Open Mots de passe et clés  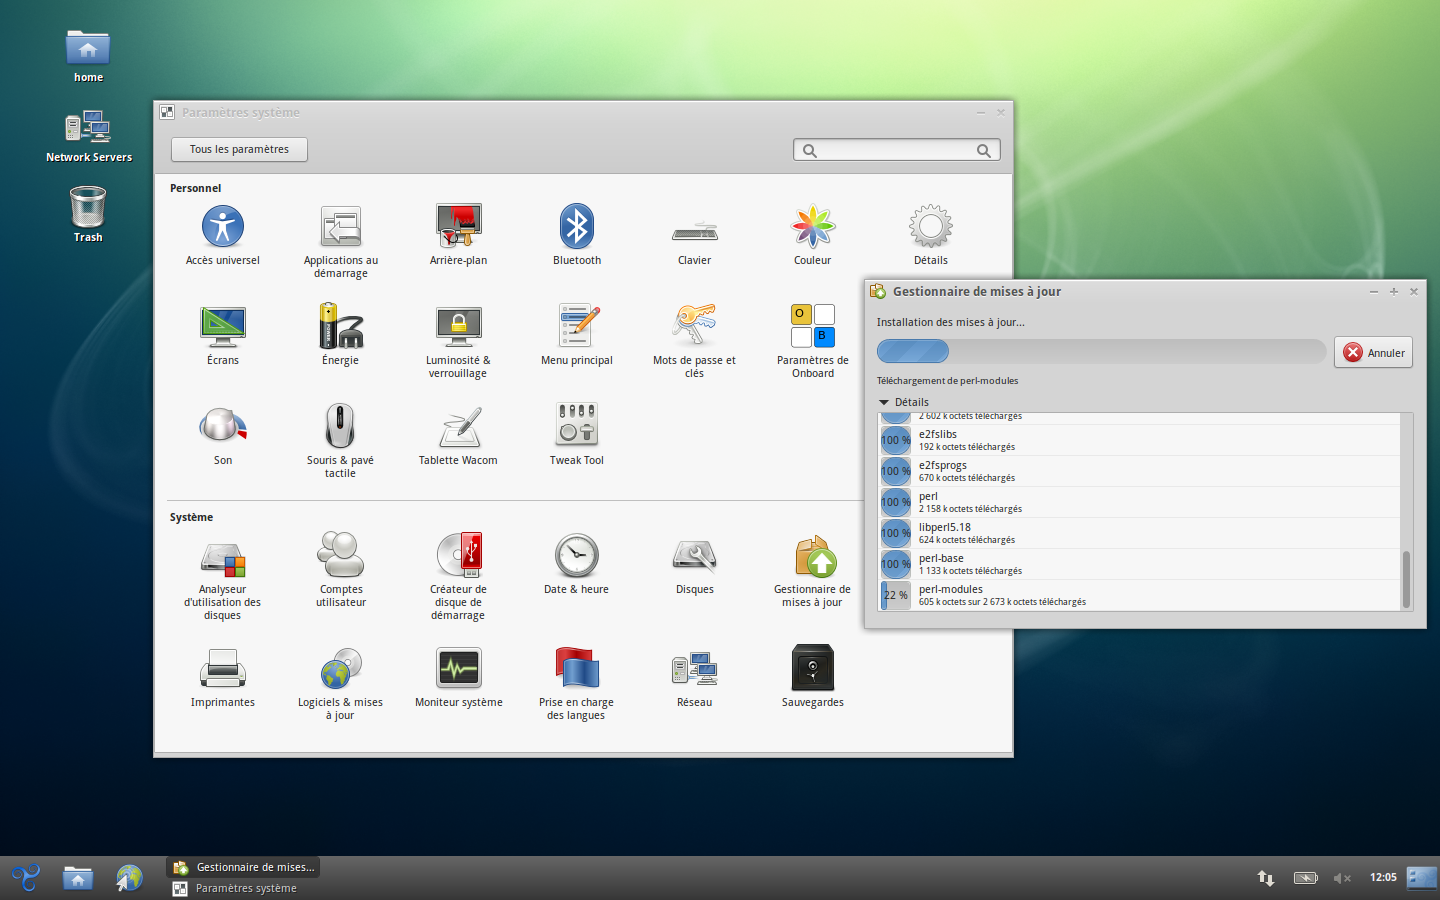694,342
